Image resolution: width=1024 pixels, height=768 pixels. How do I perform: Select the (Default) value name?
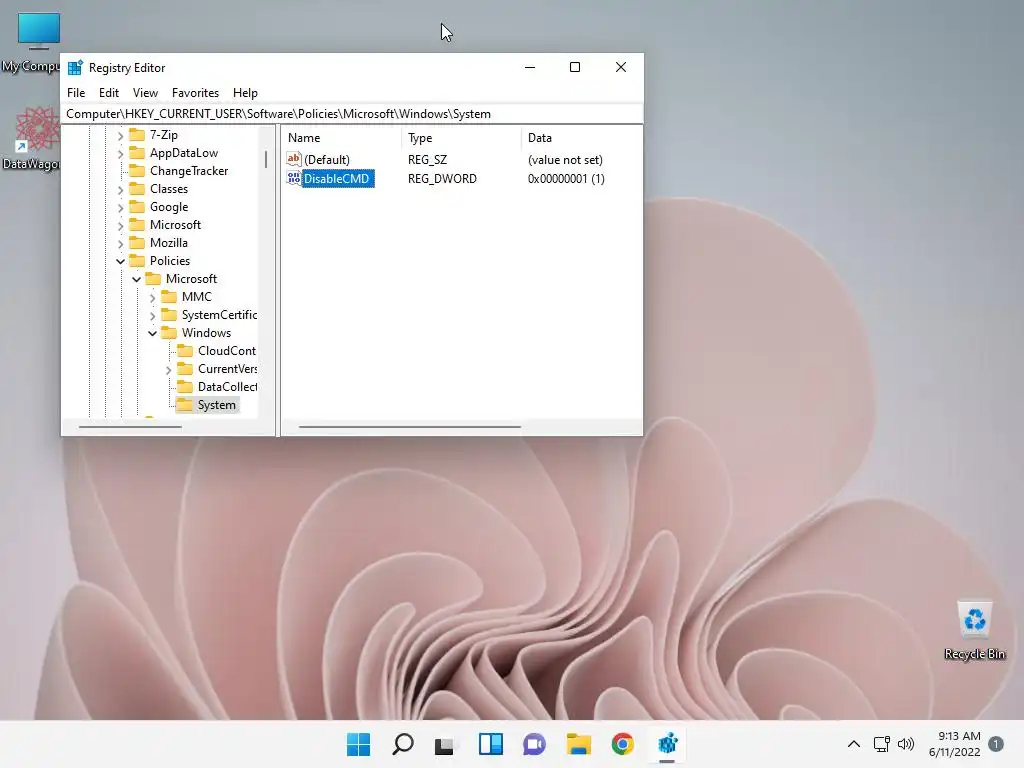point(327,159)
